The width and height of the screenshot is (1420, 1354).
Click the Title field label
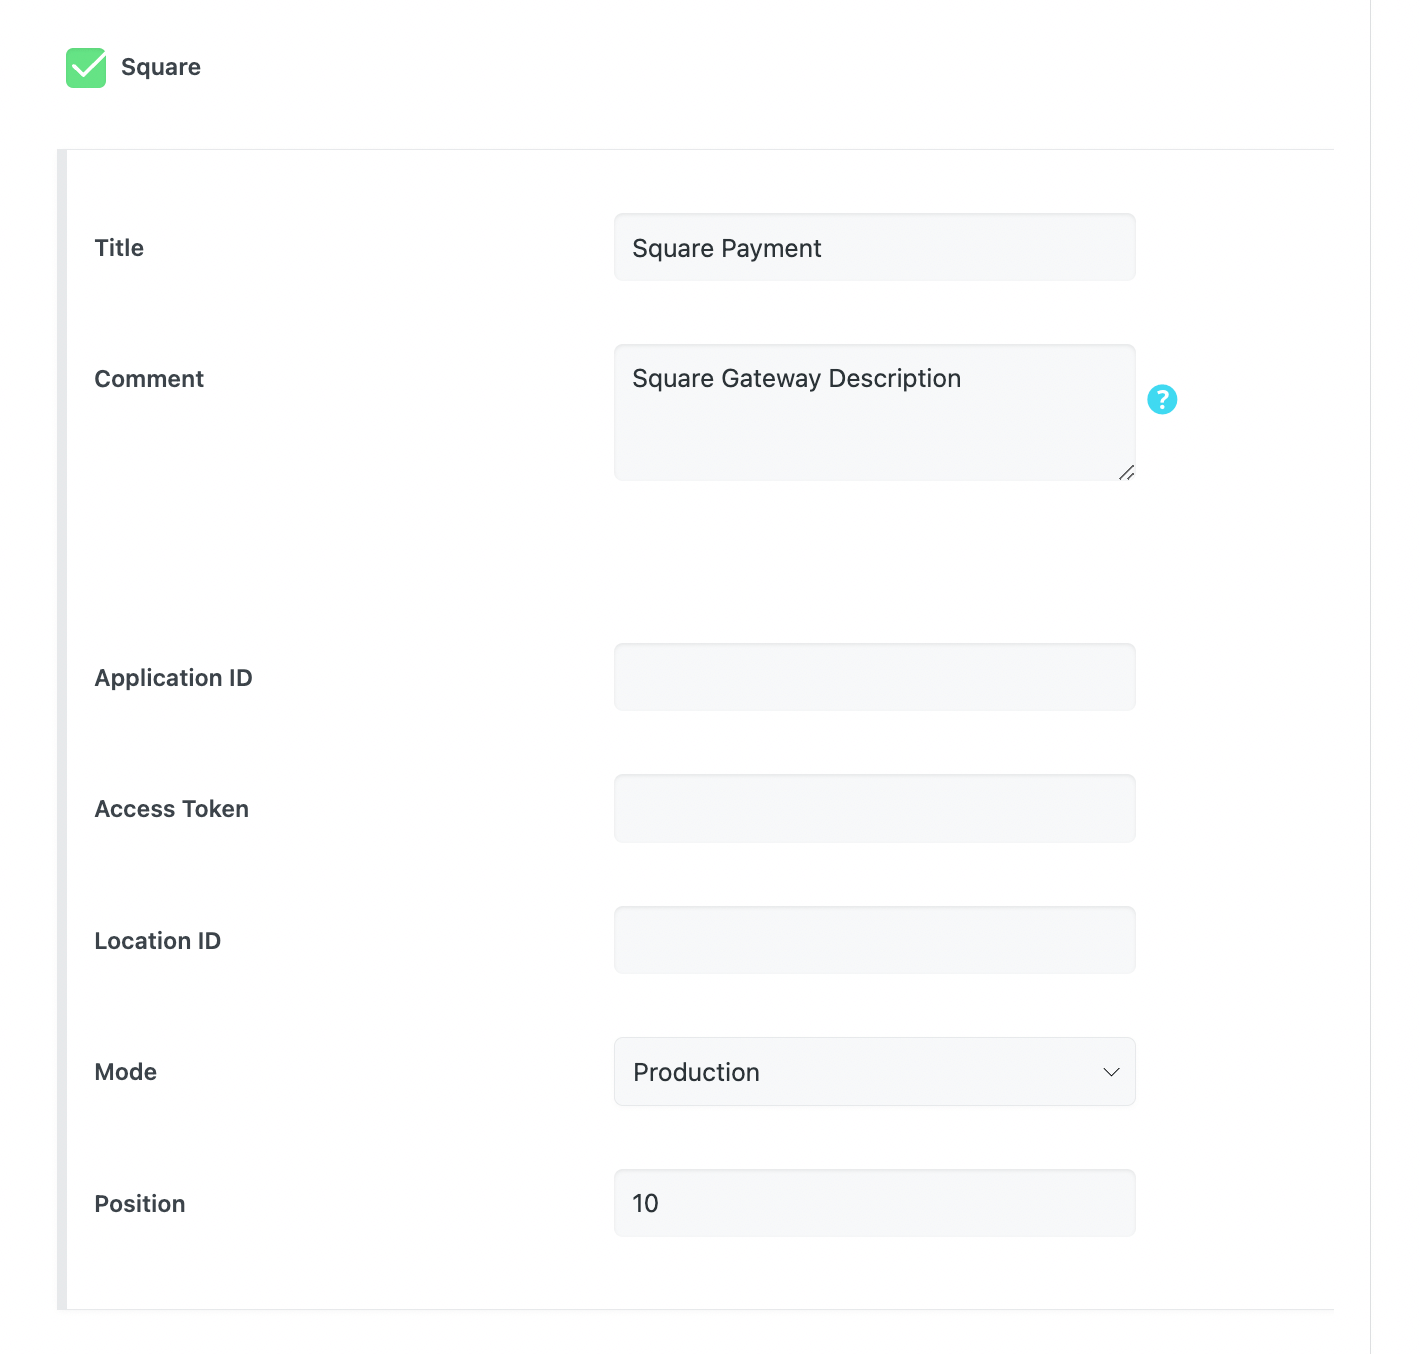tap(119, 248)
